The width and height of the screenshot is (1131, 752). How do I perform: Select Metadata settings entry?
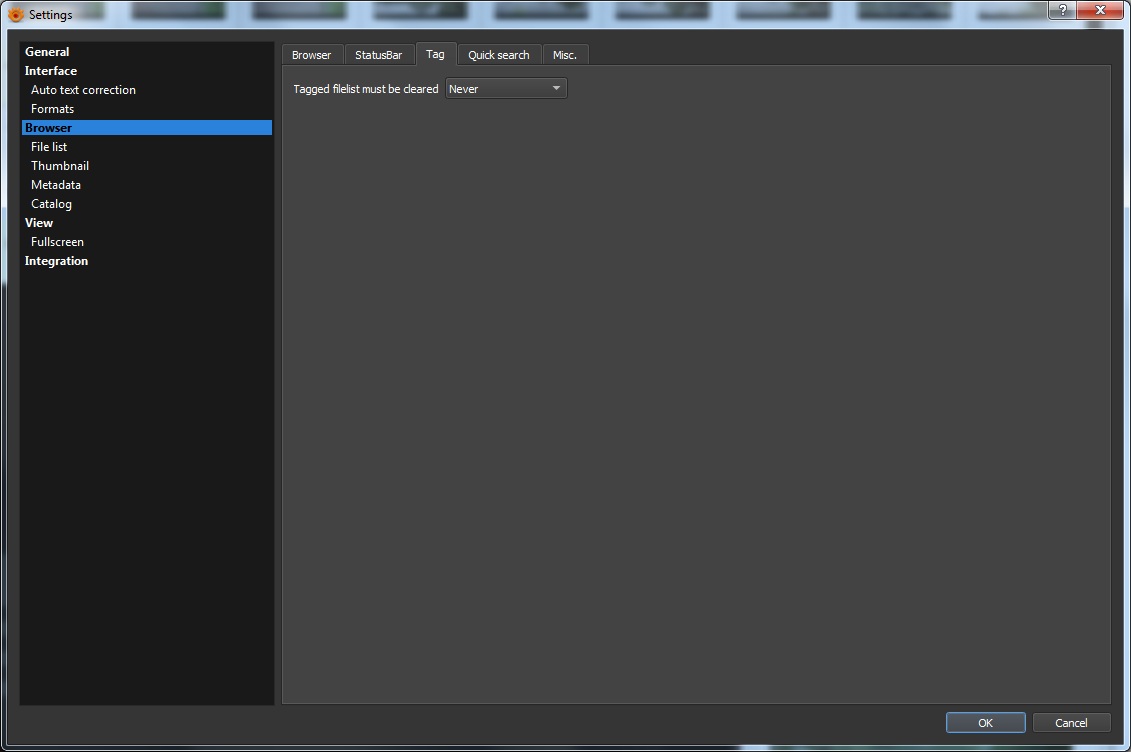point(56,185)
